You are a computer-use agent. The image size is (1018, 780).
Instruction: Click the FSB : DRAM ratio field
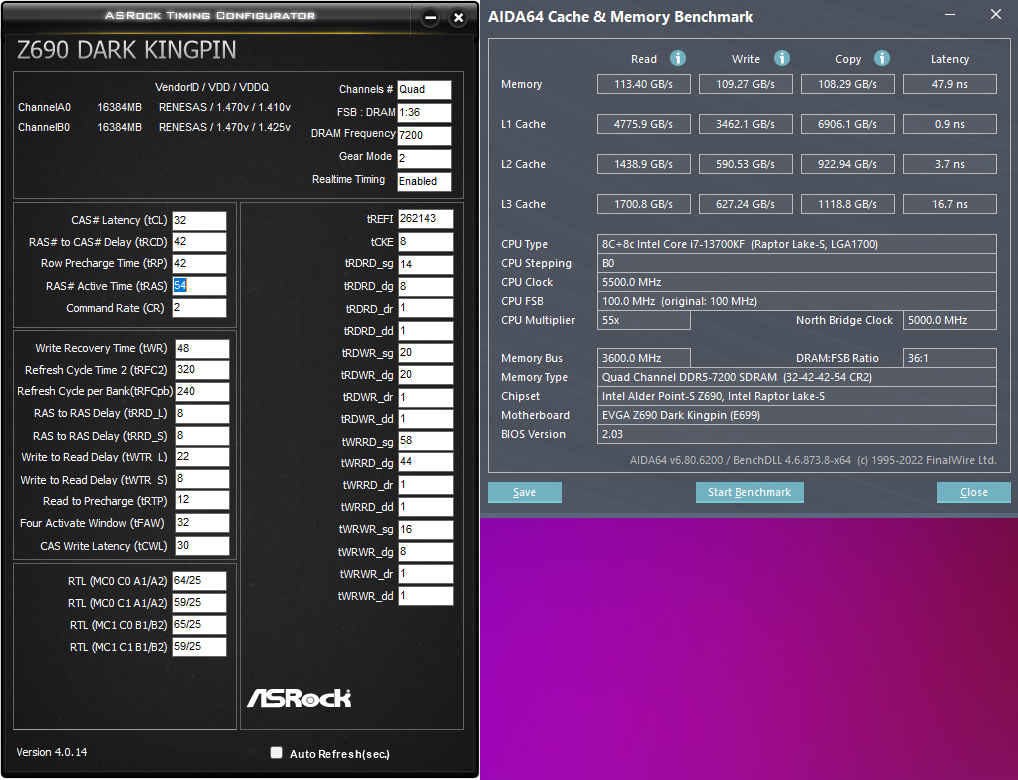point(425,112)
